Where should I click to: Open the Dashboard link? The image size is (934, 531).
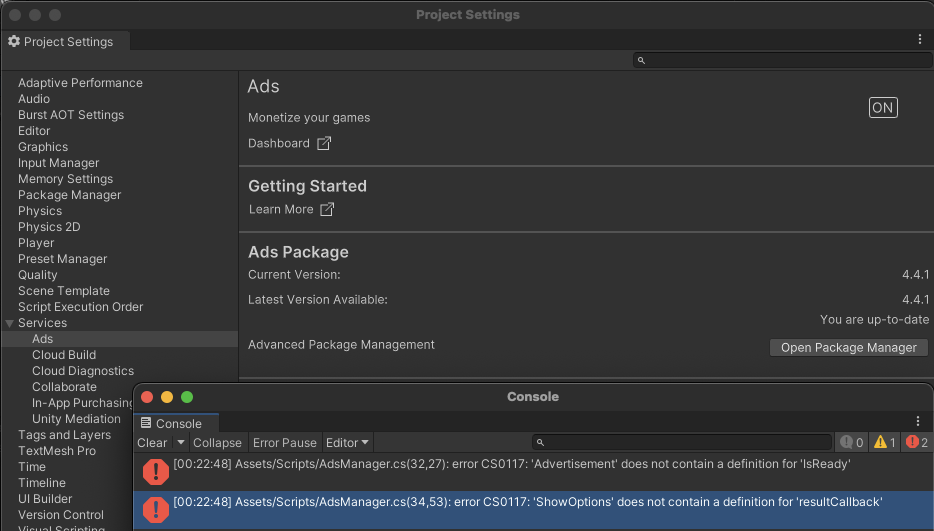click(279, 143)
